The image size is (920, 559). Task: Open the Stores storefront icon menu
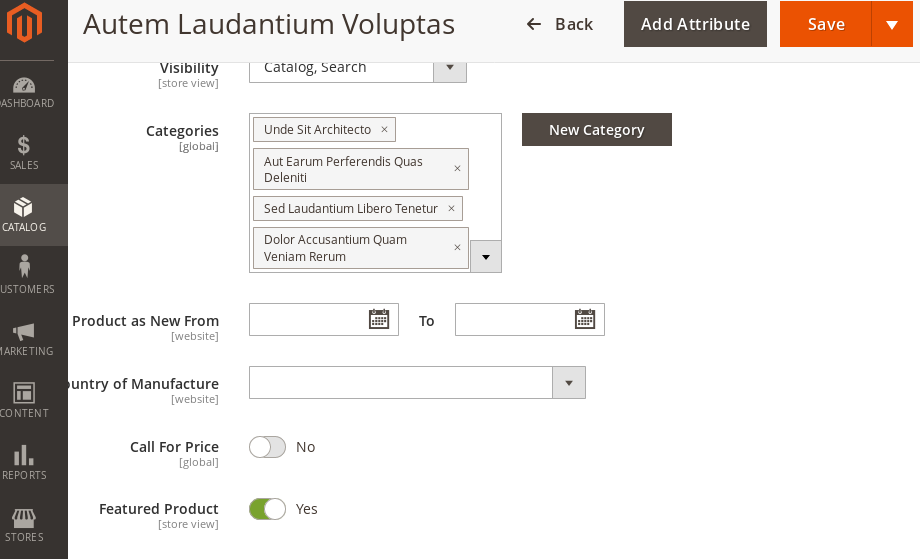coord(24,517)
